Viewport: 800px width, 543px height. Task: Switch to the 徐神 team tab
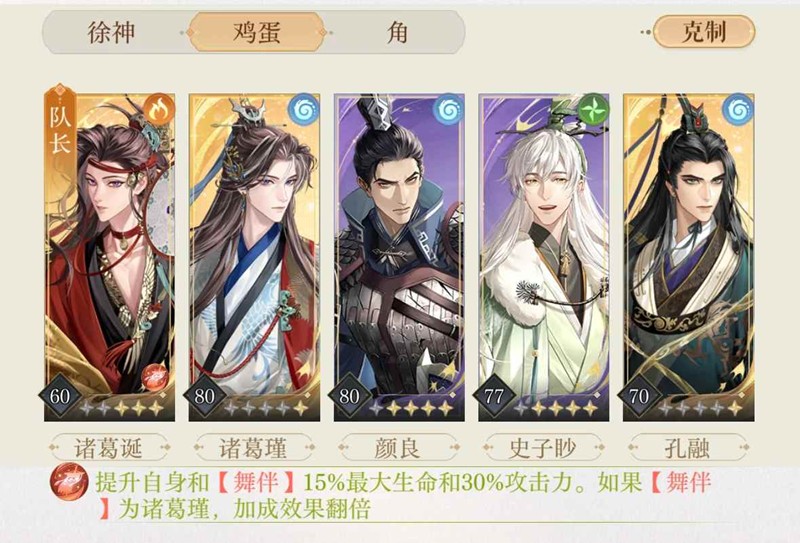pos(112,33)
